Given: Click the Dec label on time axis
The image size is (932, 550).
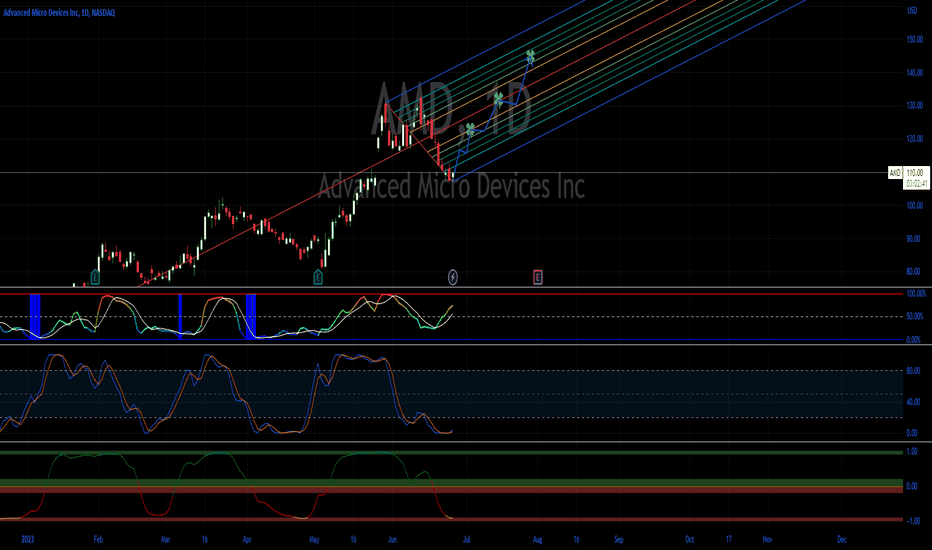Looking at the screenshot, I should click(842, 539).
